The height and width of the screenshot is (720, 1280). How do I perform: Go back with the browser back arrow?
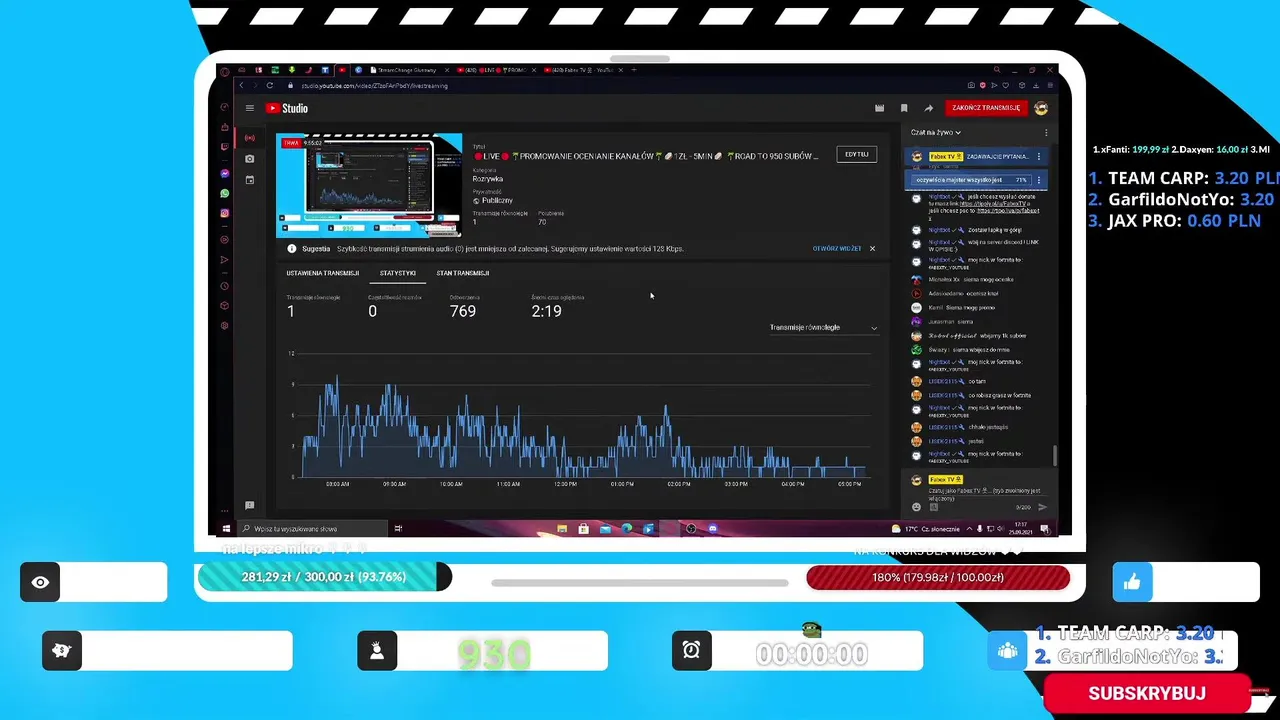point(240,86)
